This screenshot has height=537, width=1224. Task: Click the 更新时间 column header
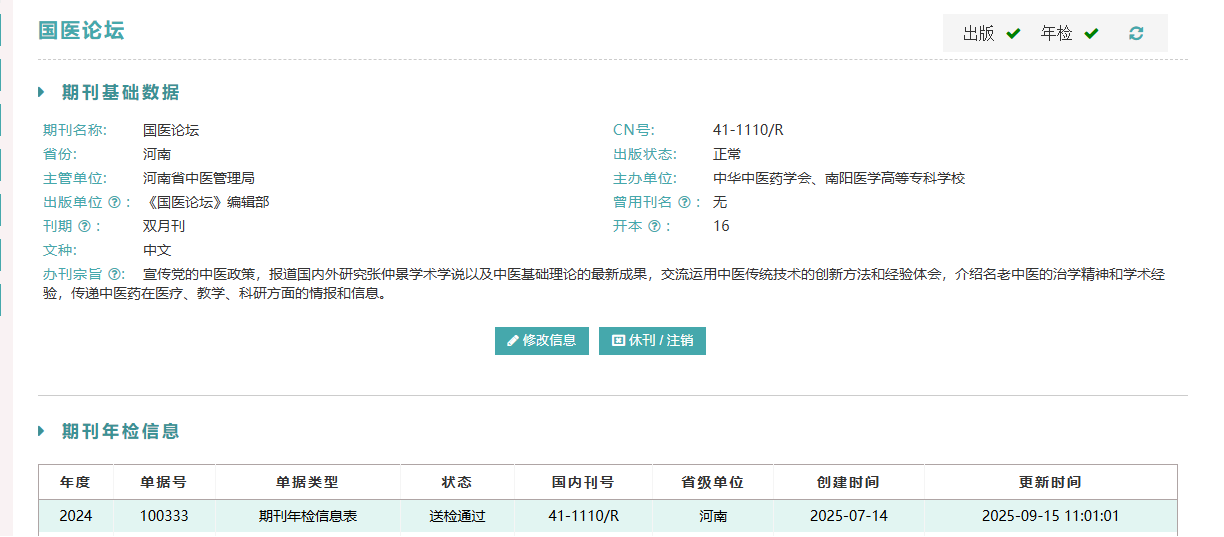click(1050, 482)
